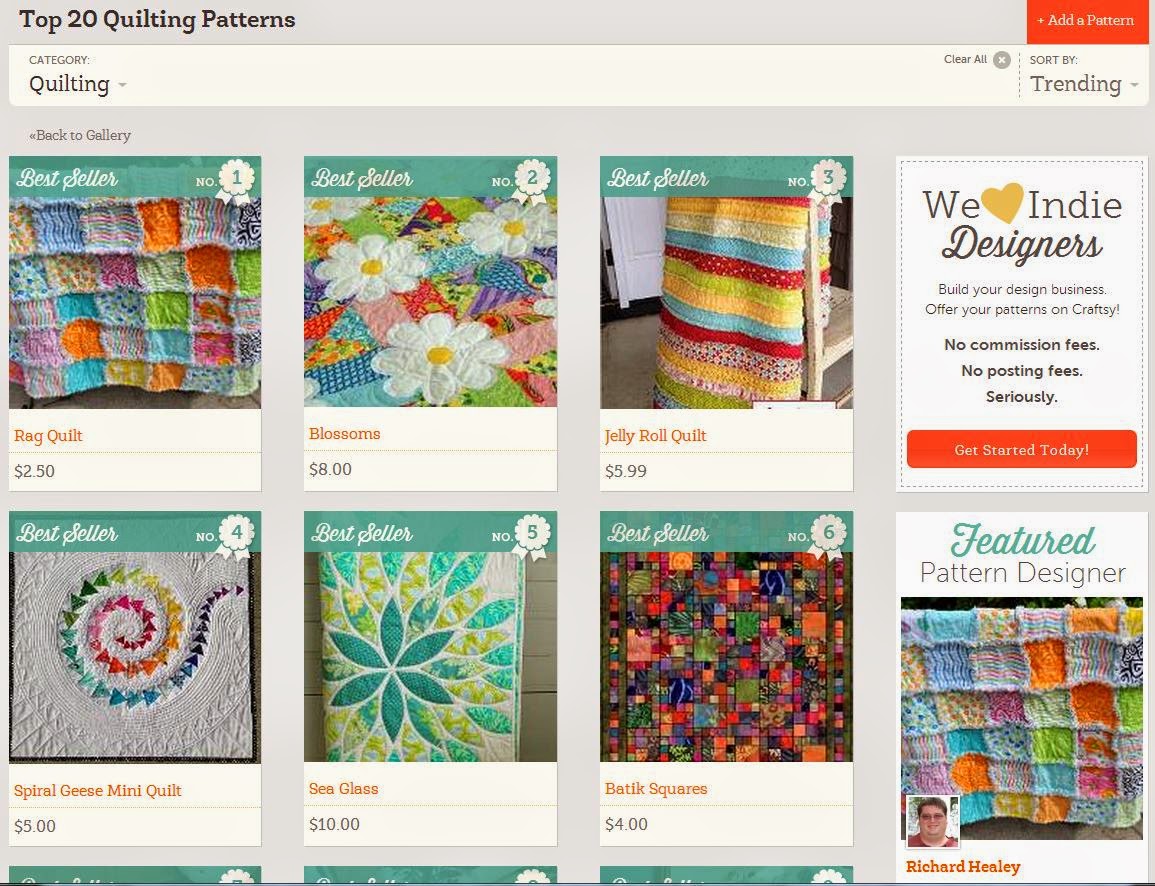Viewport: 1155px width, 886px height.
Task: Open the Blossoms pattern title link
Action: coord(344,434)
